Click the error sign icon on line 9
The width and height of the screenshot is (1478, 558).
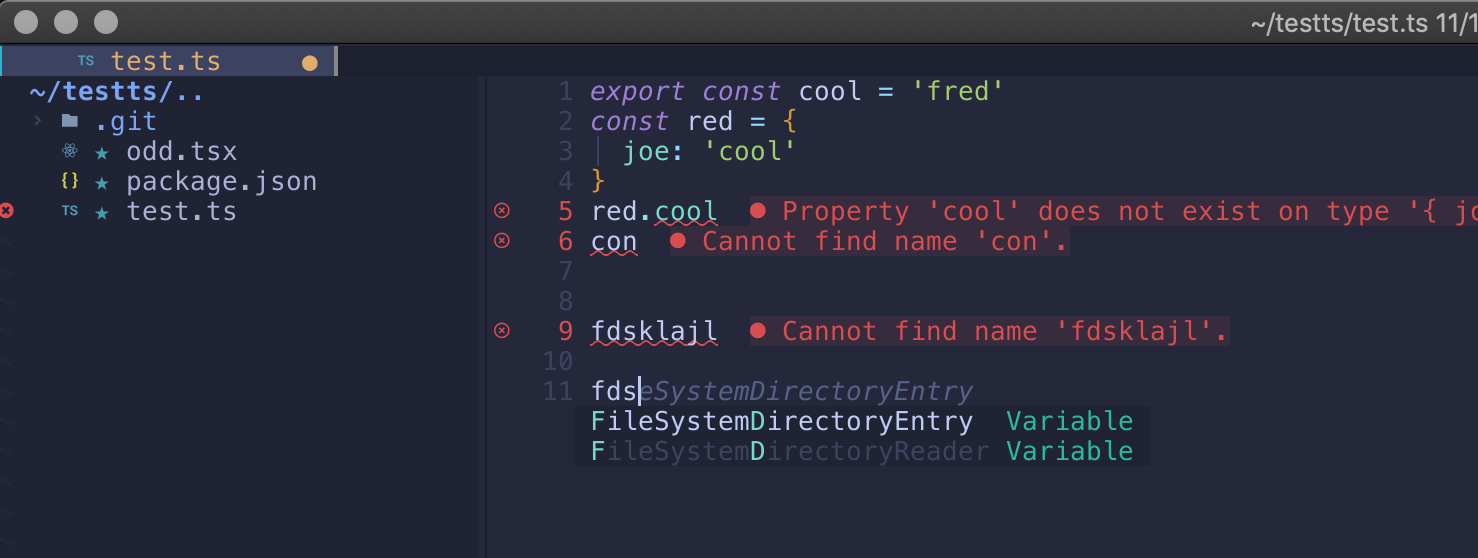point(502,330)
